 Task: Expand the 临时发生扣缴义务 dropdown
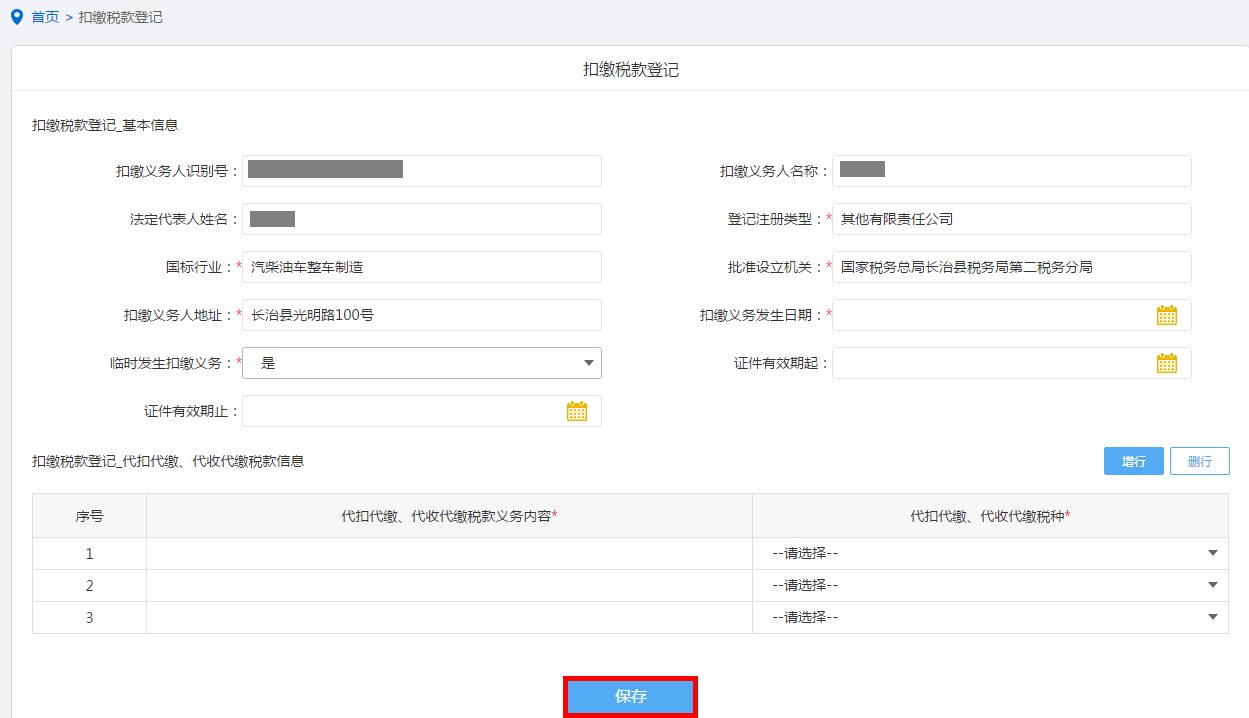tap(422, 363)
